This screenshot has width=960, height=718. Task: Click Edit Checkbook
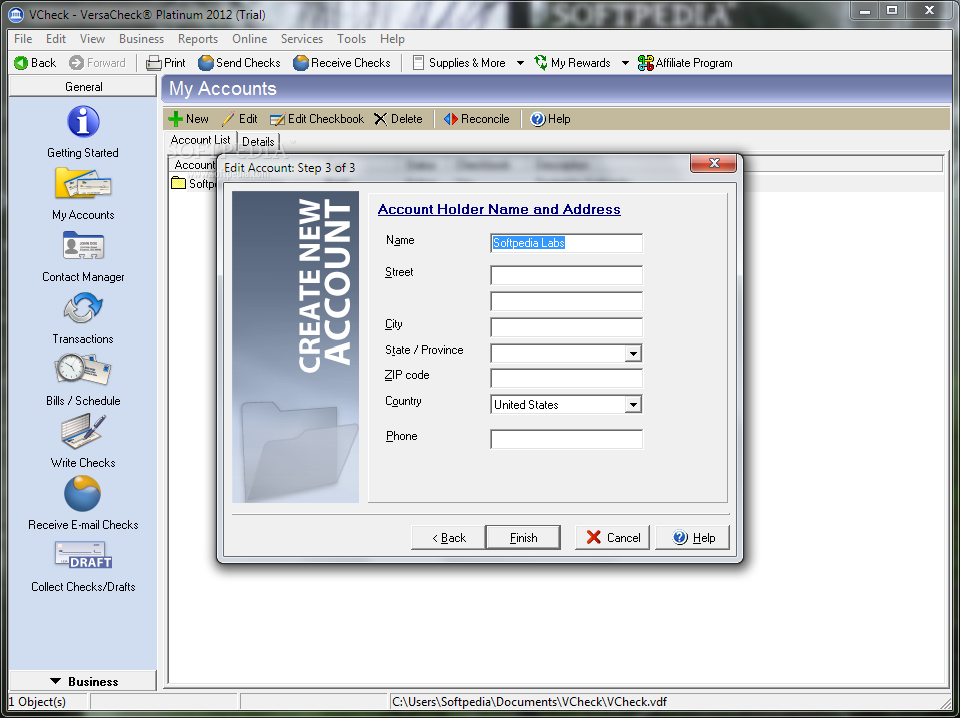pyautogui.click(x=317, y=119)
